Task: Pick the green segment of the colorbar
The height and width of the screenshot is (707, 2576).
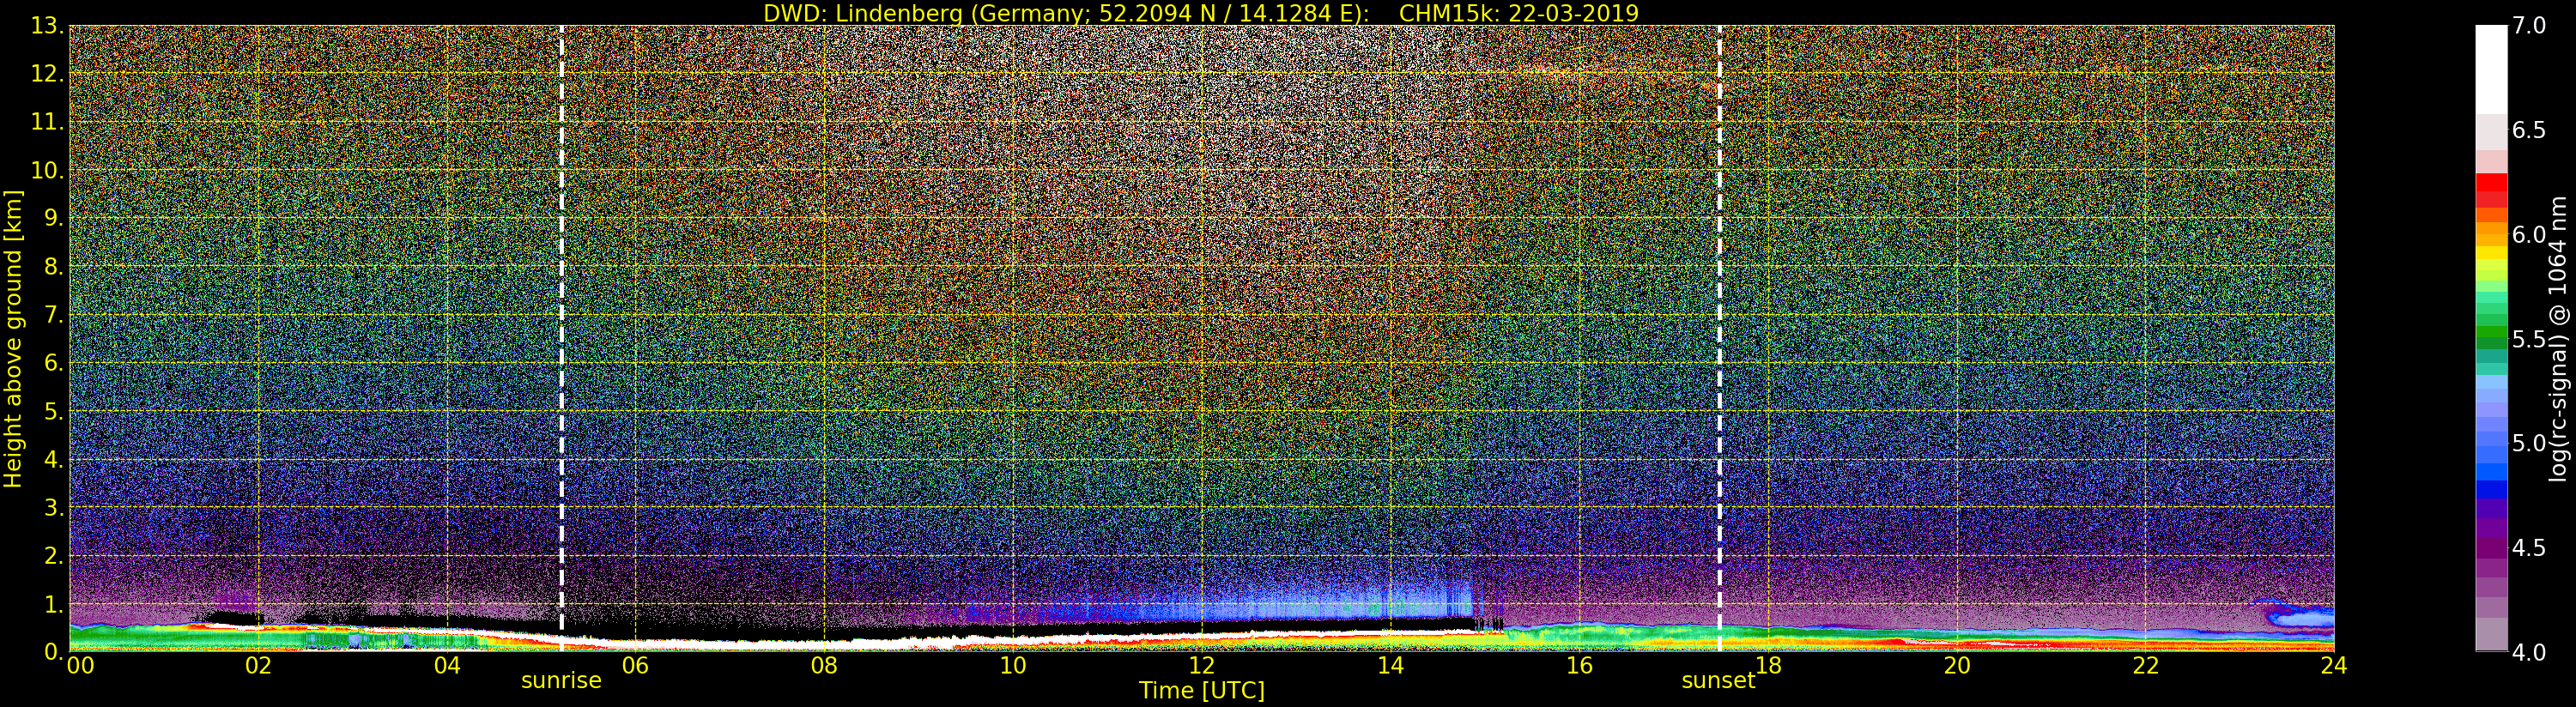Action: click(x=2491, y=330)
